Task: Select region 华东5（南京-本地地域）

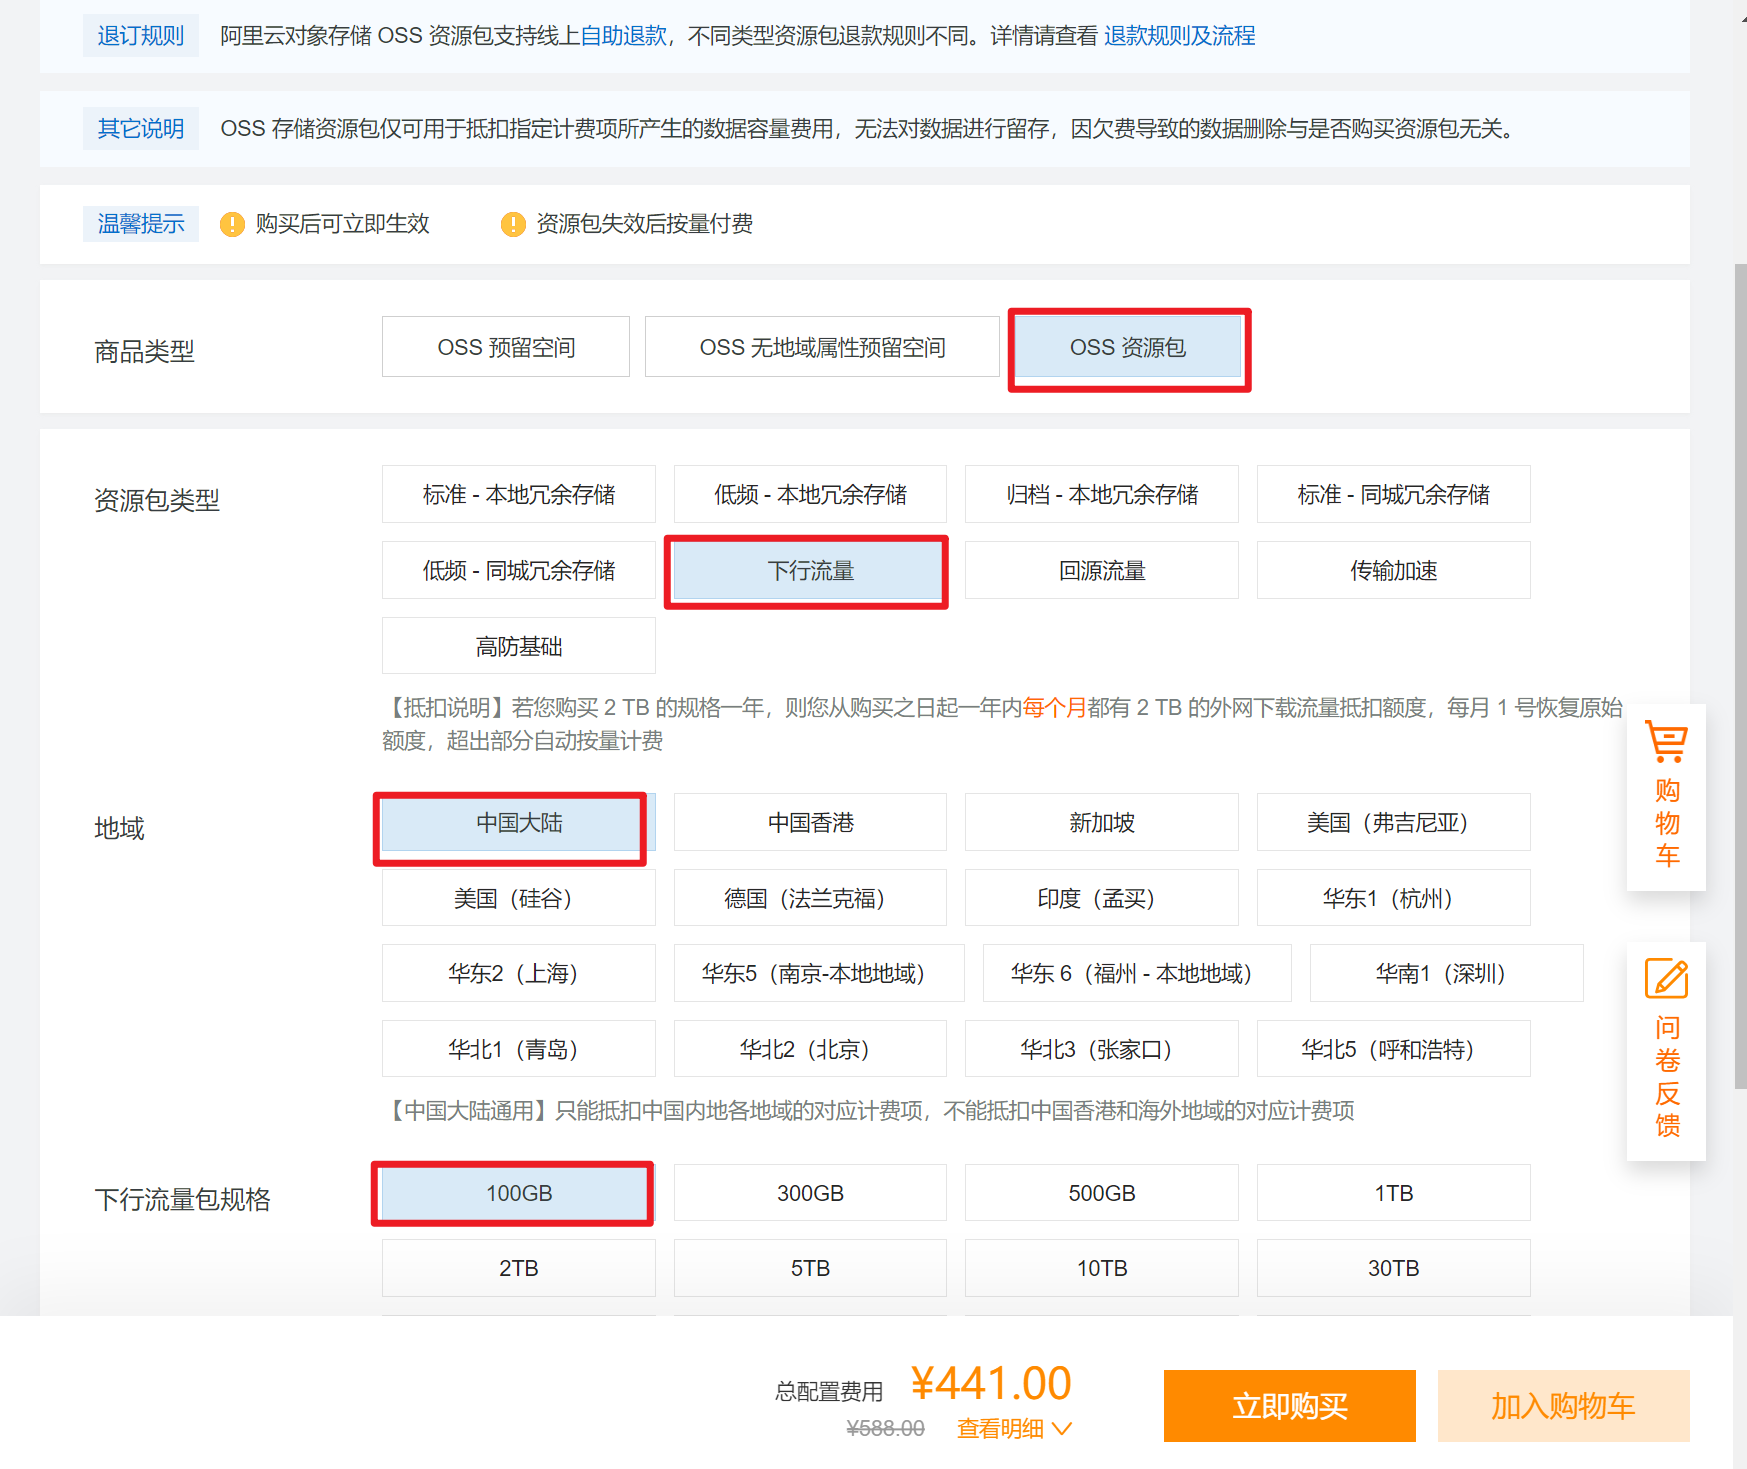Action: (x=819, y=973)
